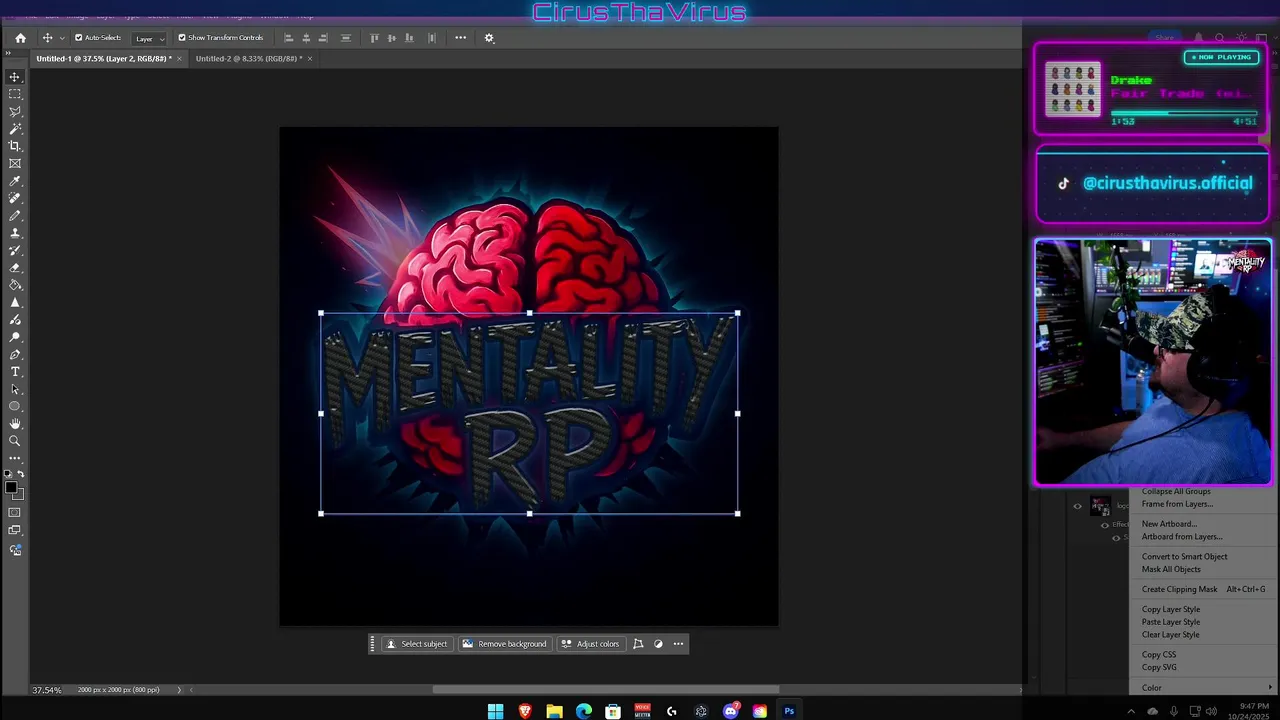Open the Edit Toolbar three-dots icon
Screen dimensions: 1280x720
coord(15,458)
